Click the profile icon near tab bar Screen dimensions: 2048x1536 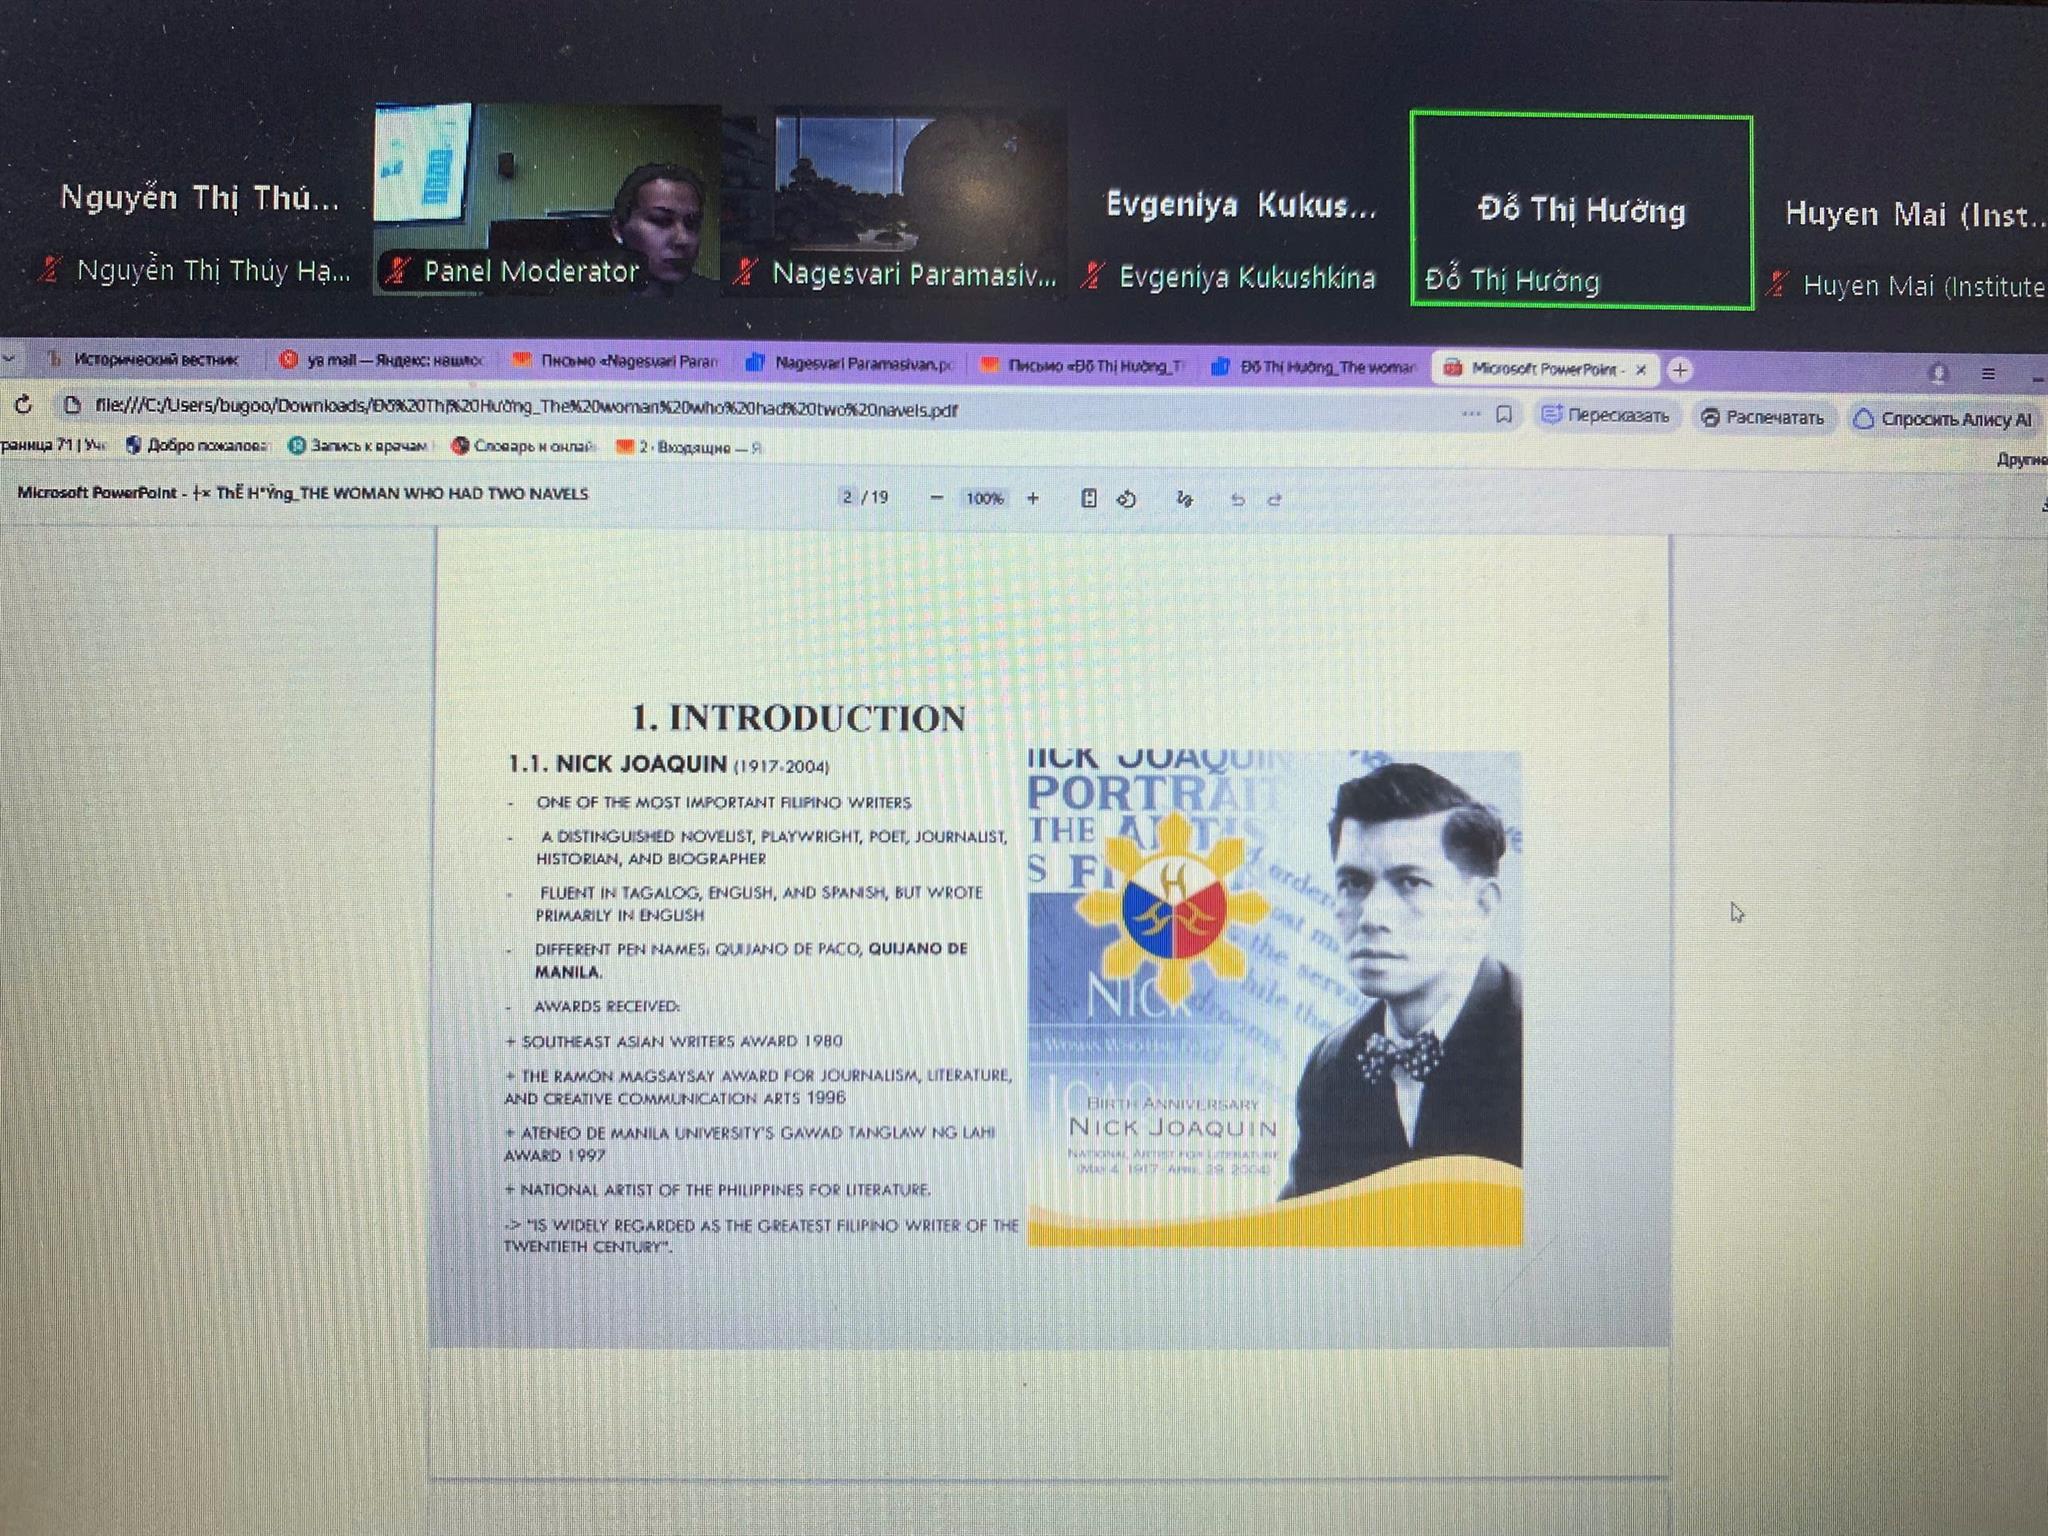(1938, 374)
